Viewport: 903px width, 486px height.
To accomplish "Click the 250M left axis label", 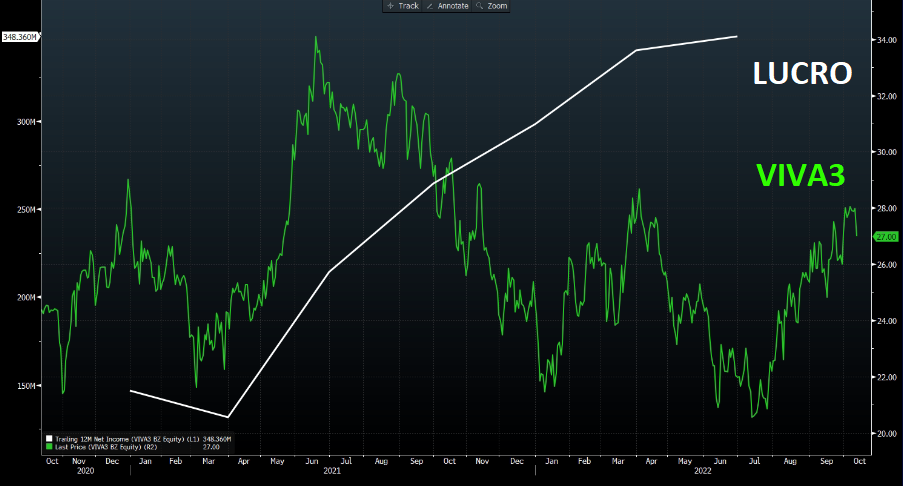I will [x=26, y=210].
